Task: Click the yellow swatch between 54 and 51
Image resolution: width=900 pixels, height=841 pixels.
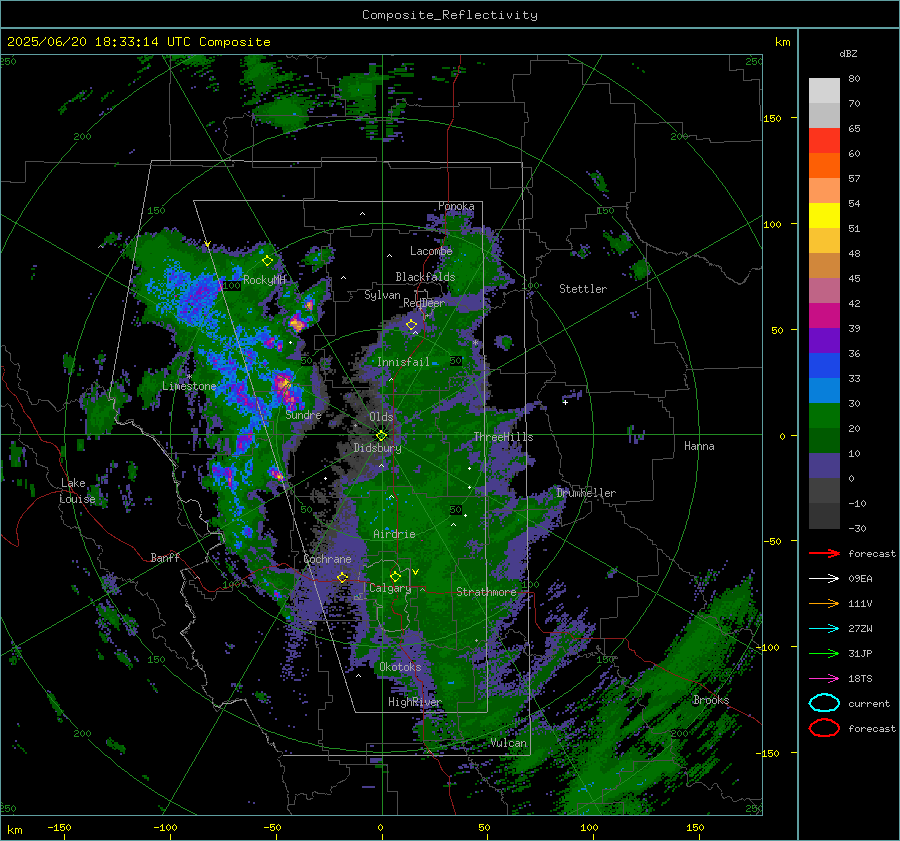Action: 824,215
